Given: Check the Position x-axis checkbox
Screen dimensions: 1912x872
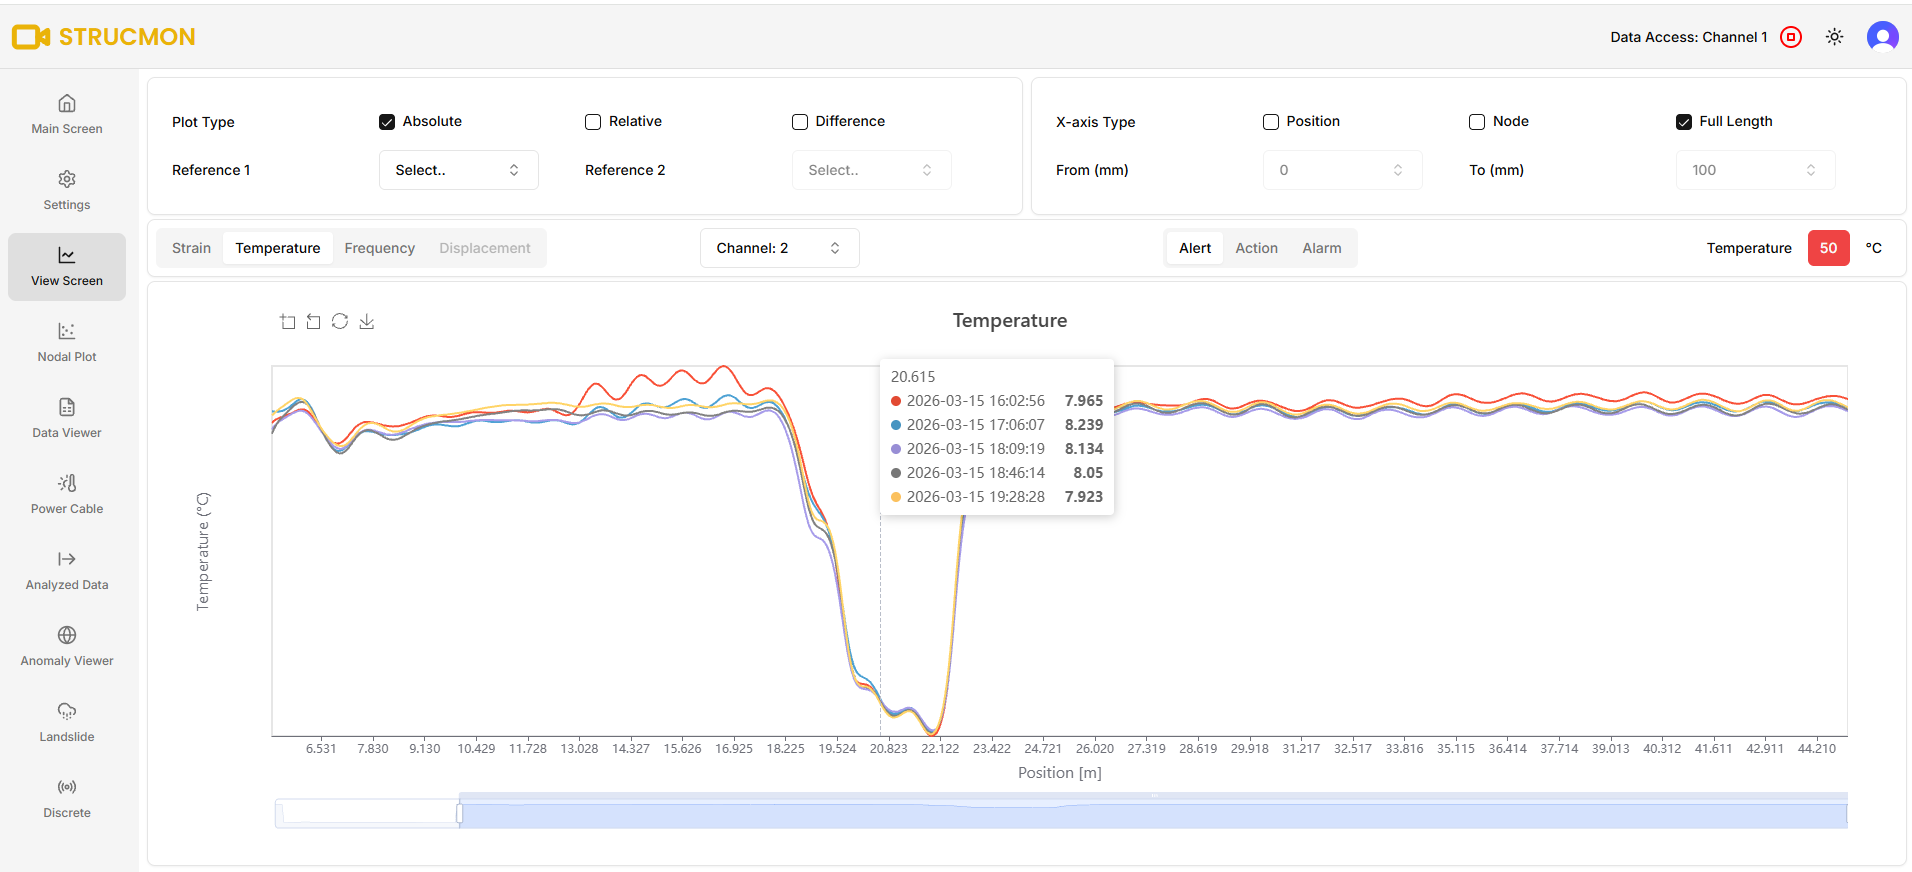Looking at the screenshot, I should point(1271,122).
